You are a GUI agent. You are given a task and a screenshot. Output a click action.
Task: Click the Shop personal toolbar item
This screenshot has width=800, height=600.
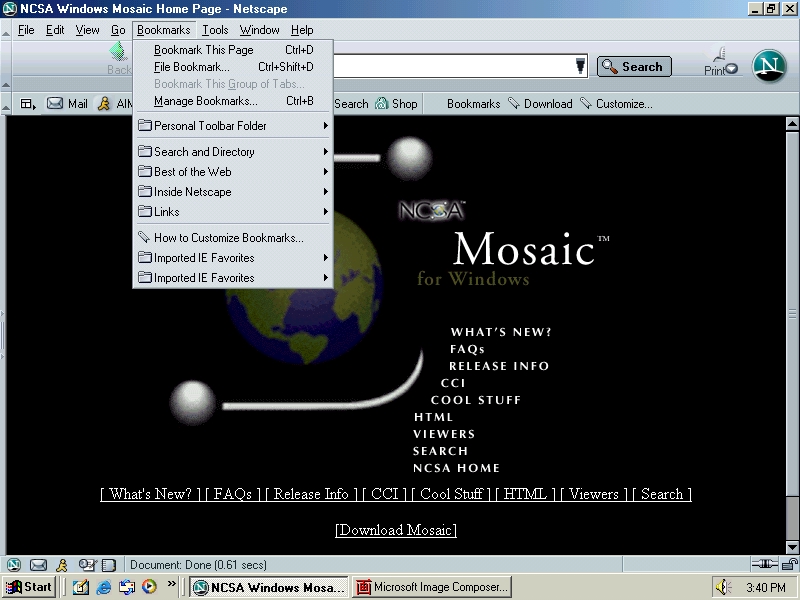point(396,104)
